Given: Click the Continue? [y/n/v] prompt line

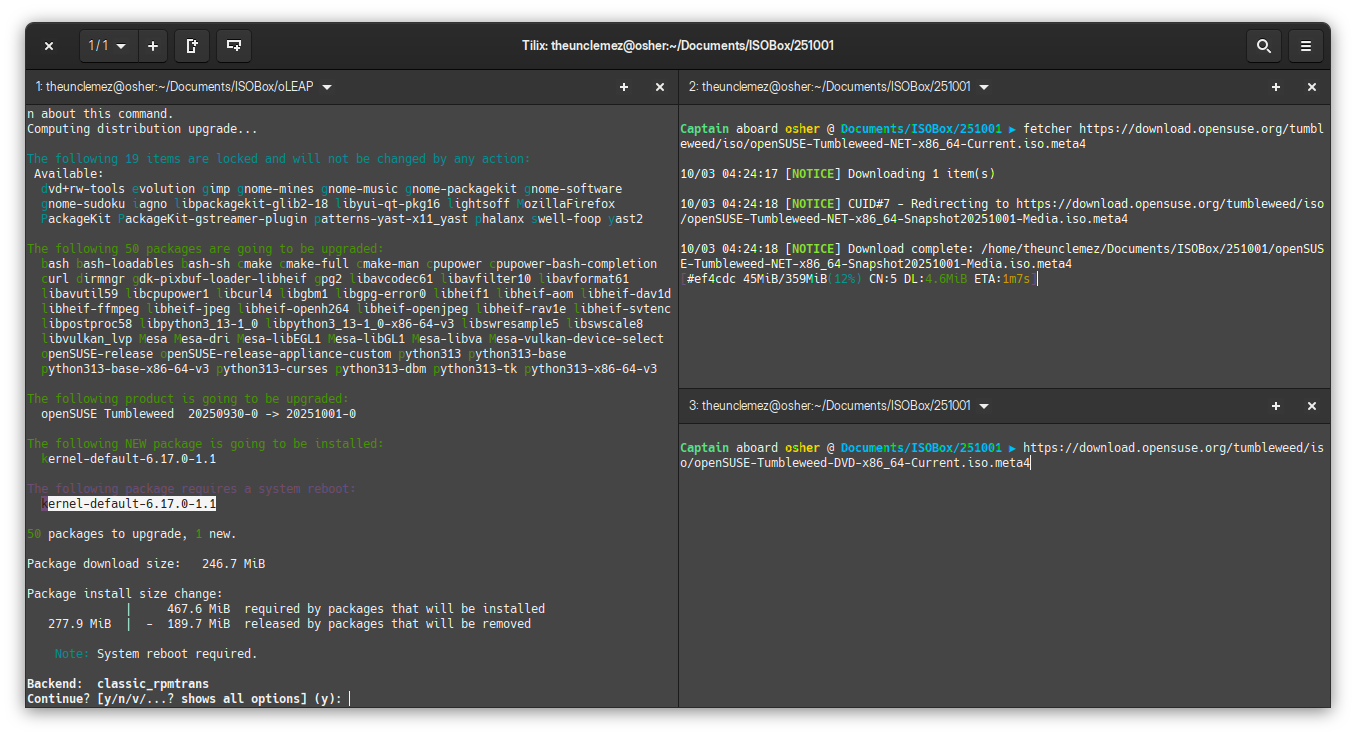Looking at the screenshot, I should point(185,699).
